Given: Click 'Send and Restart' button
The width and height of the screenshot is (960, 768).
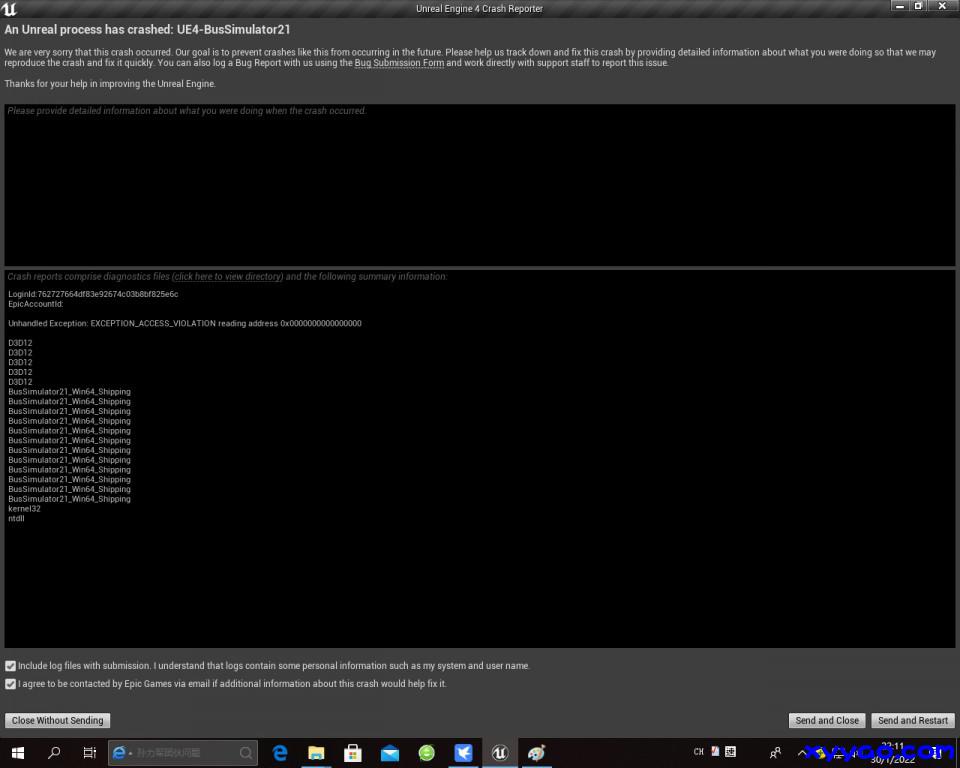Looking at the screenshot, I should click(x=913, y=720).
